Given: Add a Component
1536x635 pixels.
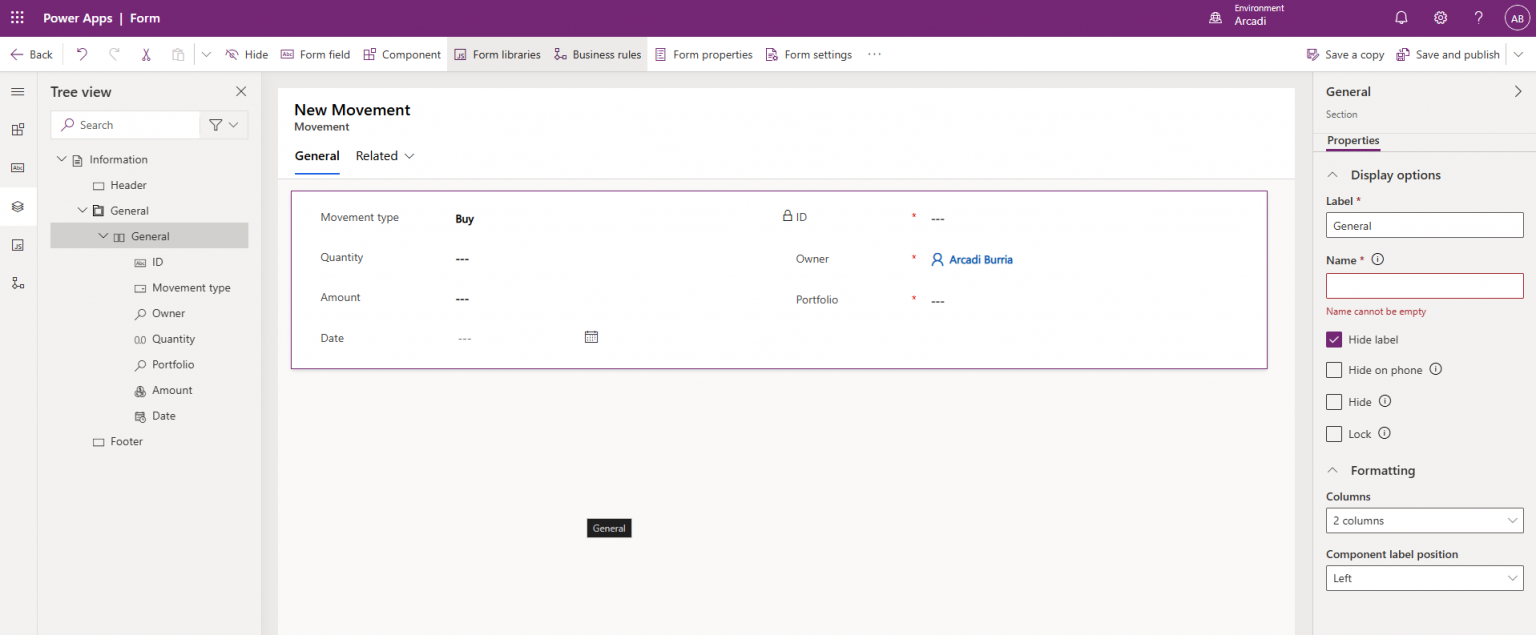Looking at the screenshot, I should [401, 54].
